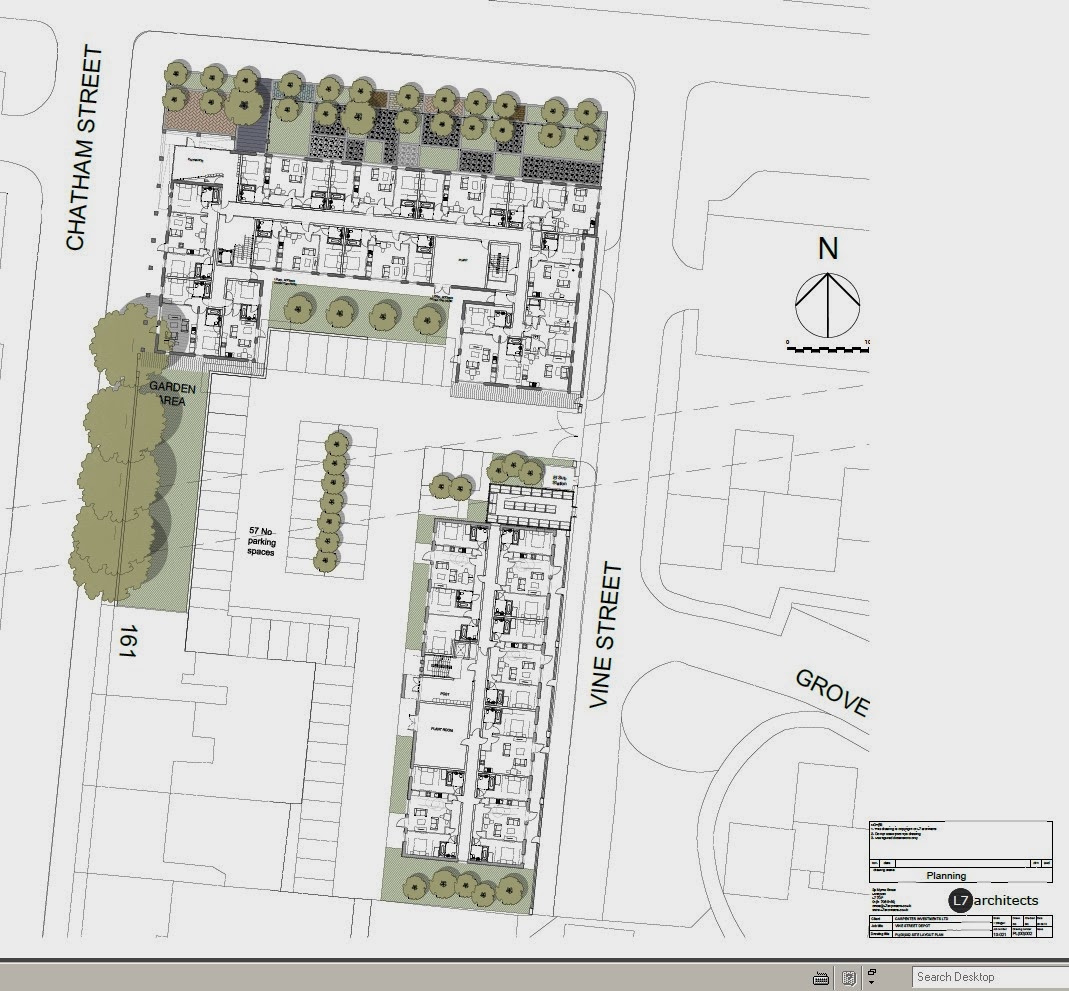Screen dimensions: 1069x991
Task: Click the 161 house number text
Action: click(x=127, y=641)
